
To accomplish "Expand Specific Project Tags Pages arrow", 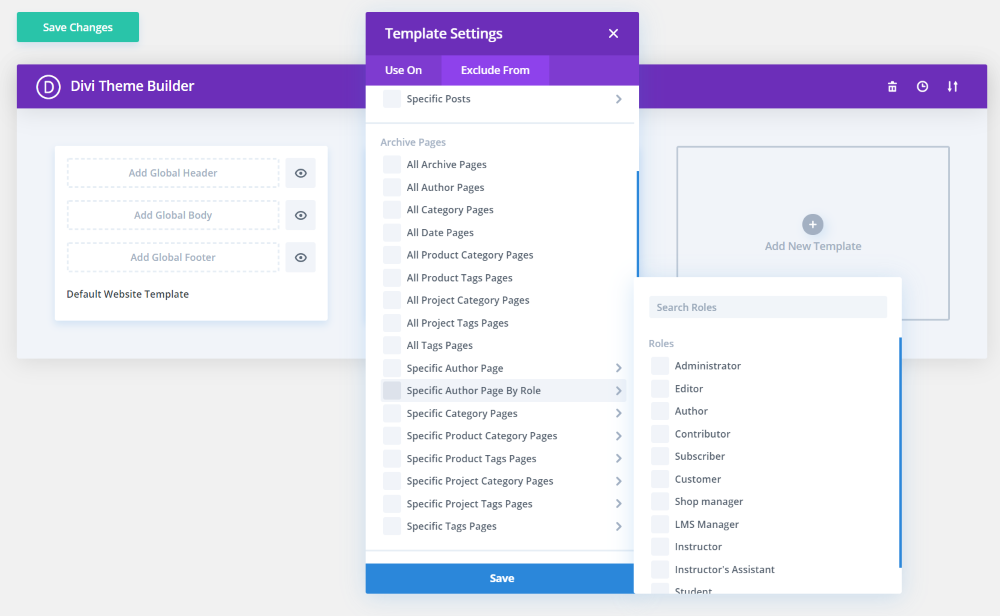I will coord(619,504).
